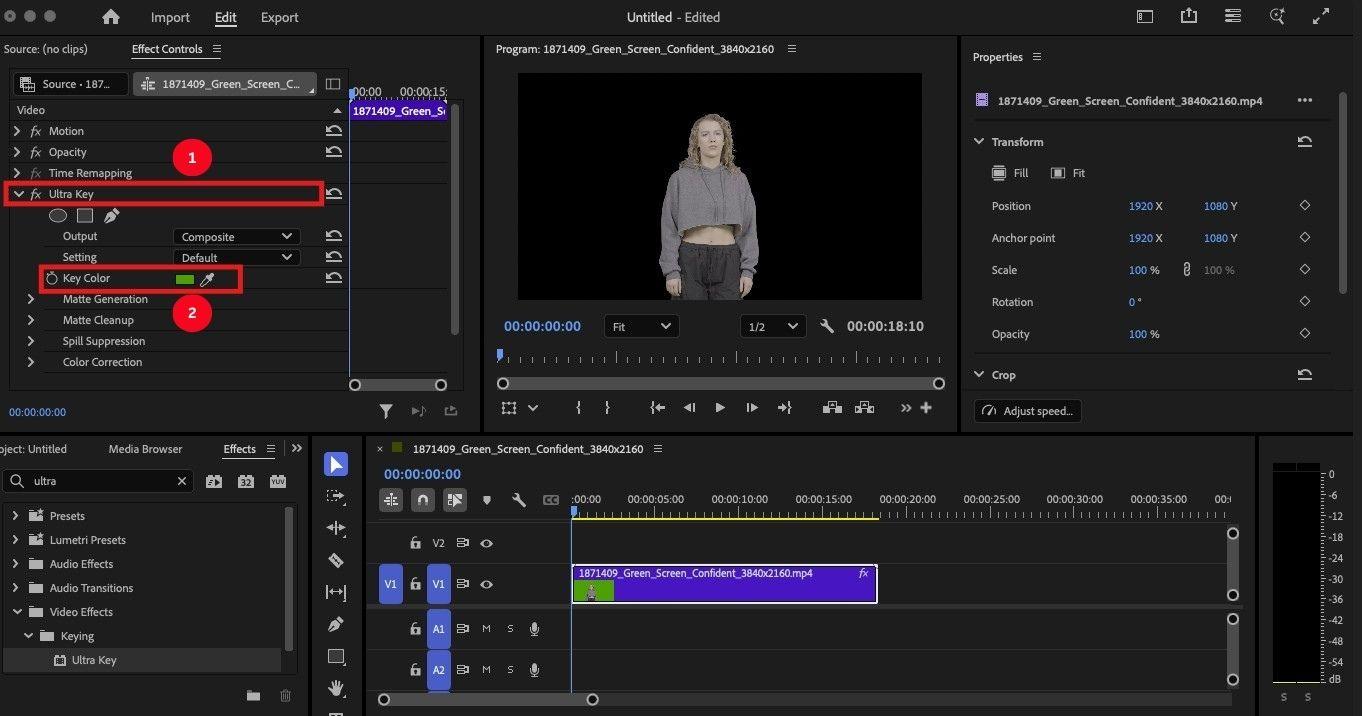Expand Color Correction settings
The width and height of the screenshot is (1362, 716).
(31, 362)
